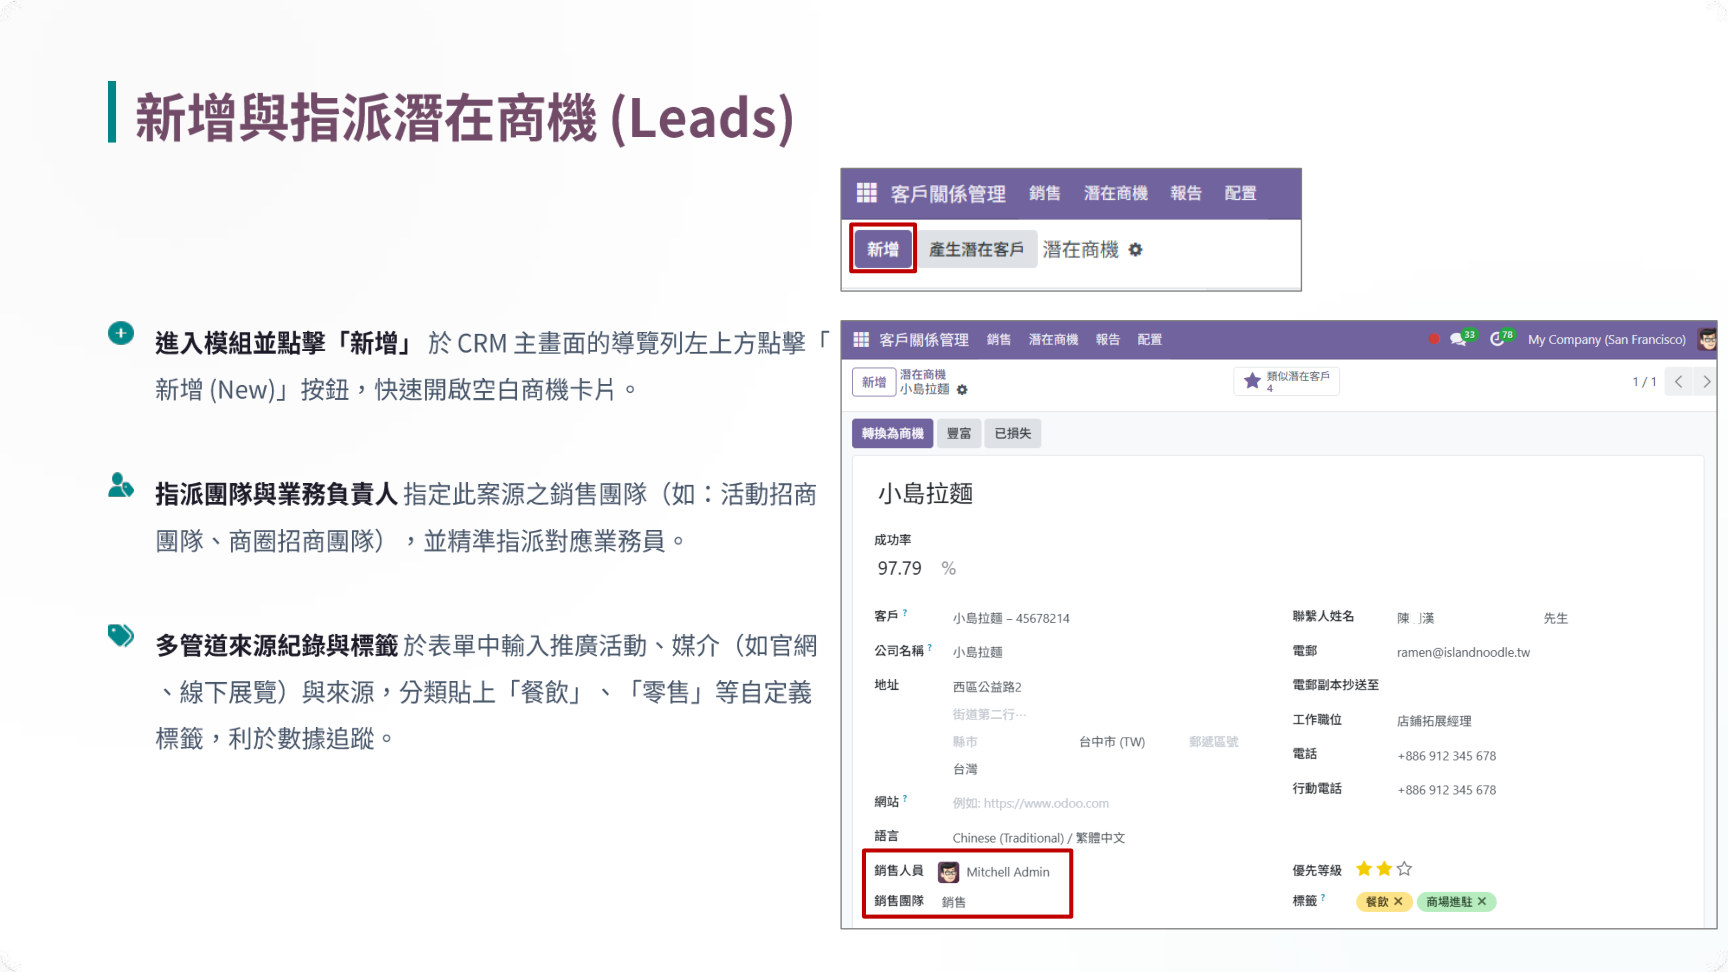
Task: Open 潛在商機 menu in header with My Company
Action: (1053, 340)
